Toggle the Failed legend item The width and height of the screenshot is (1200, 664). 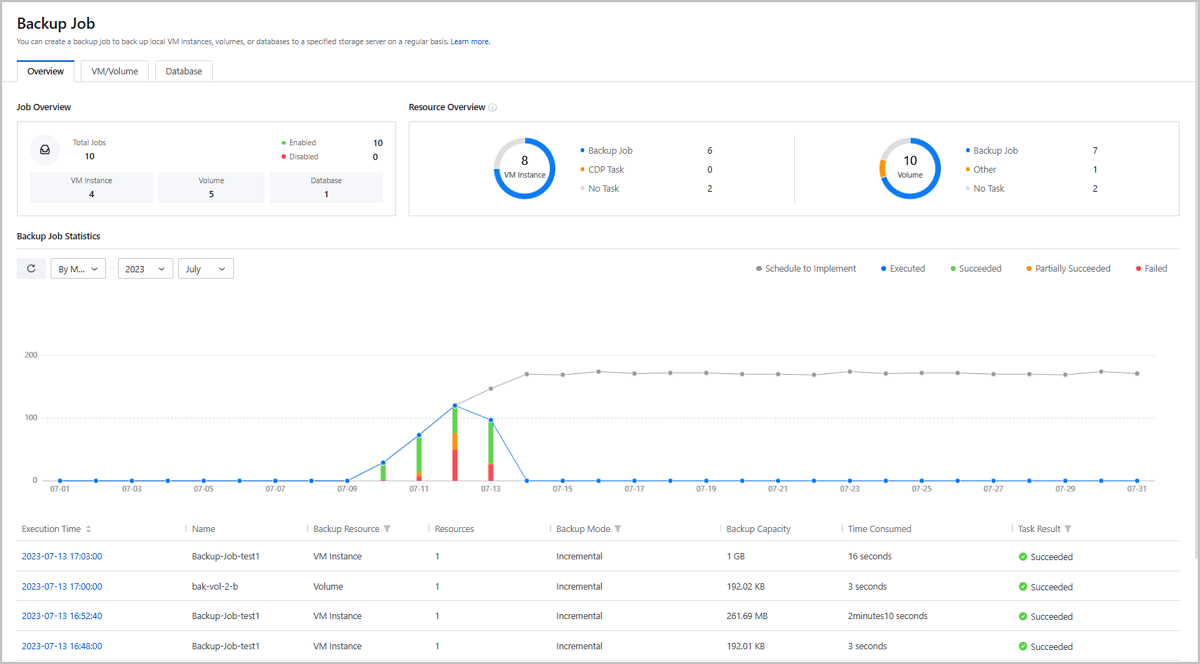[x=1150, y=268]
